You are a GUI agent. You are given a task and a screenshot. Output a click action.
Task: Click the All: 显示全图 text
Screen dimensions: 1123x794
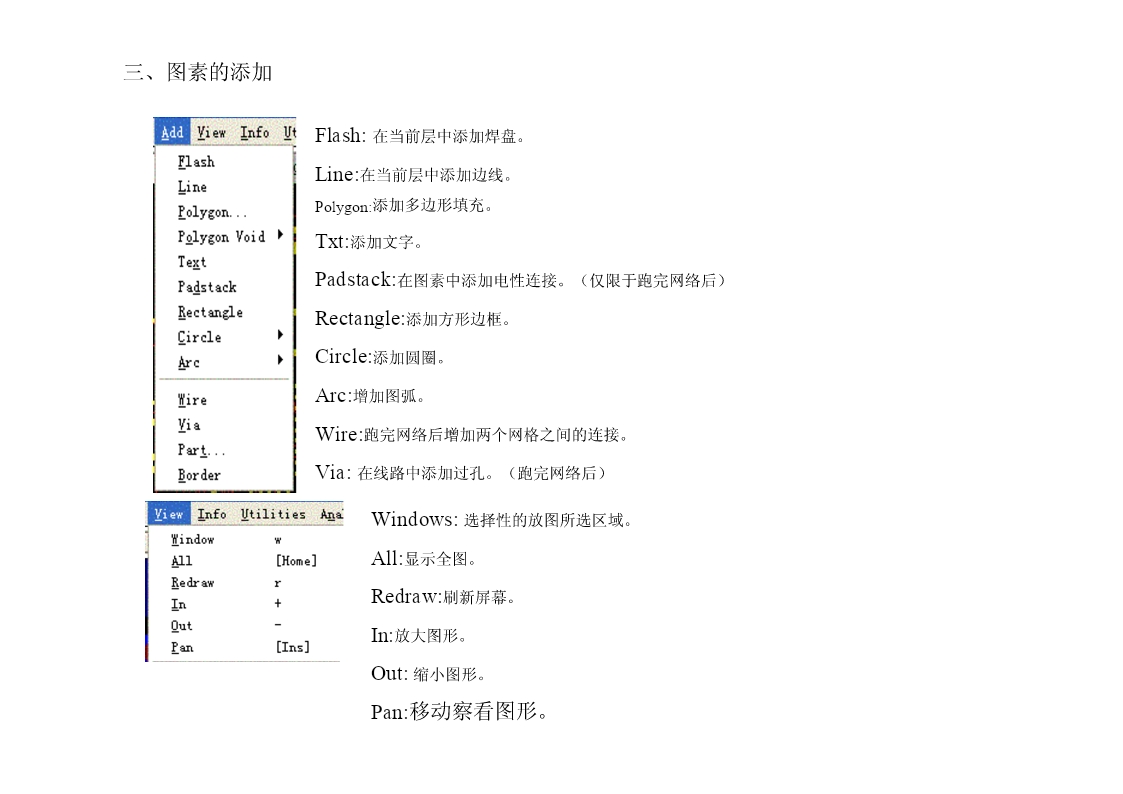424,558
